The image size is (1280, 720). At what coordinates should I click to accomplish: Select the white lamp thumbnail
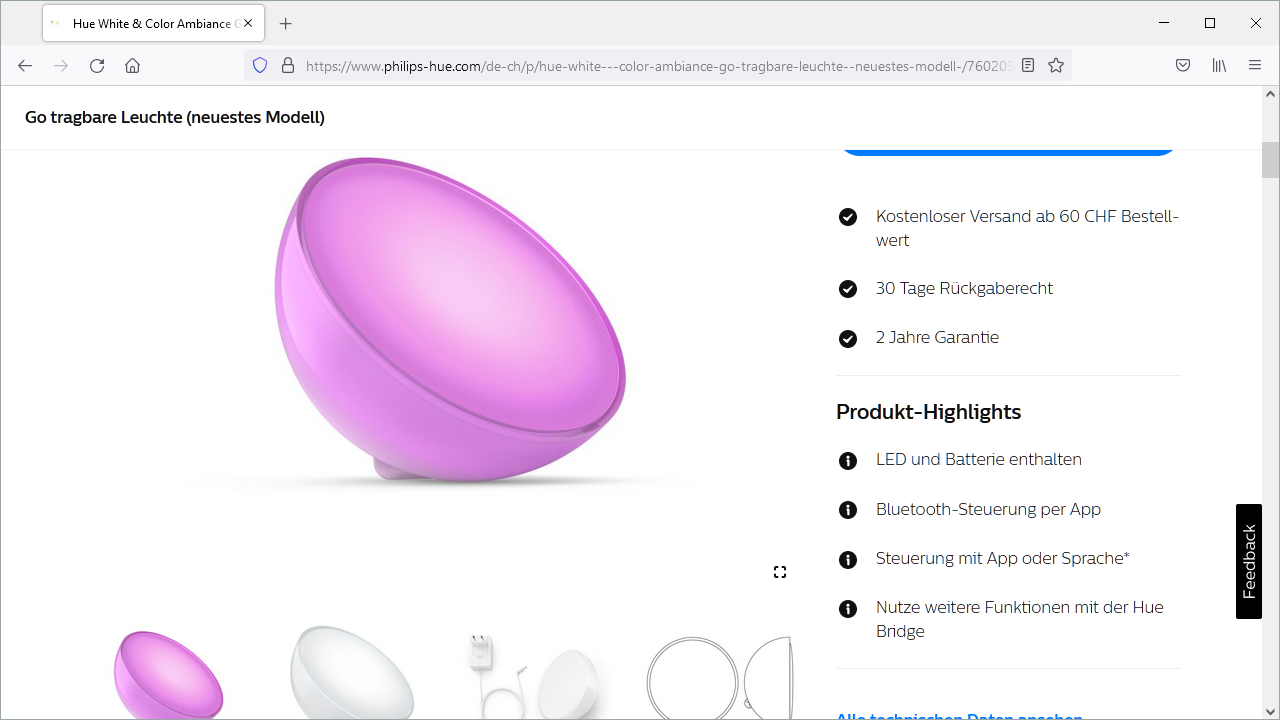(352, 672)
